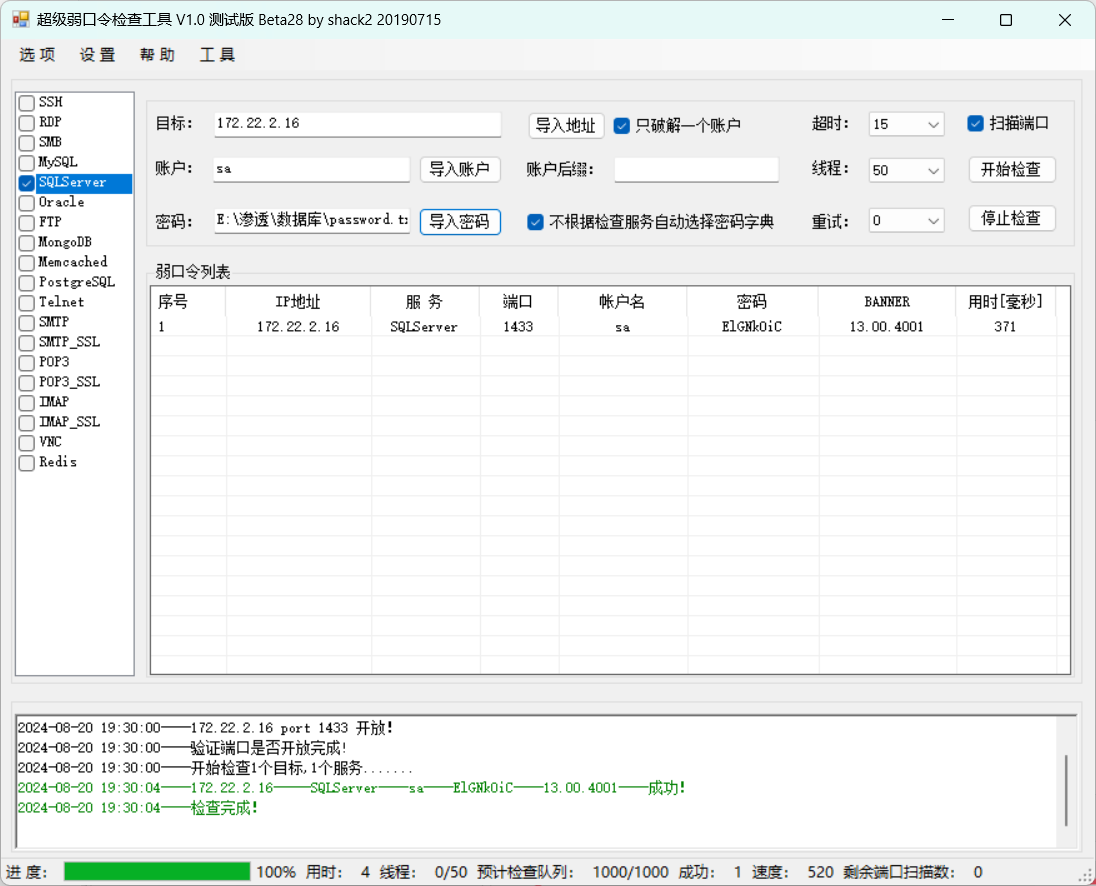This screenshot has height=886, width=1096.
Task: Uncheck the SQLServer service checkbox
Action: pos(27,183)
